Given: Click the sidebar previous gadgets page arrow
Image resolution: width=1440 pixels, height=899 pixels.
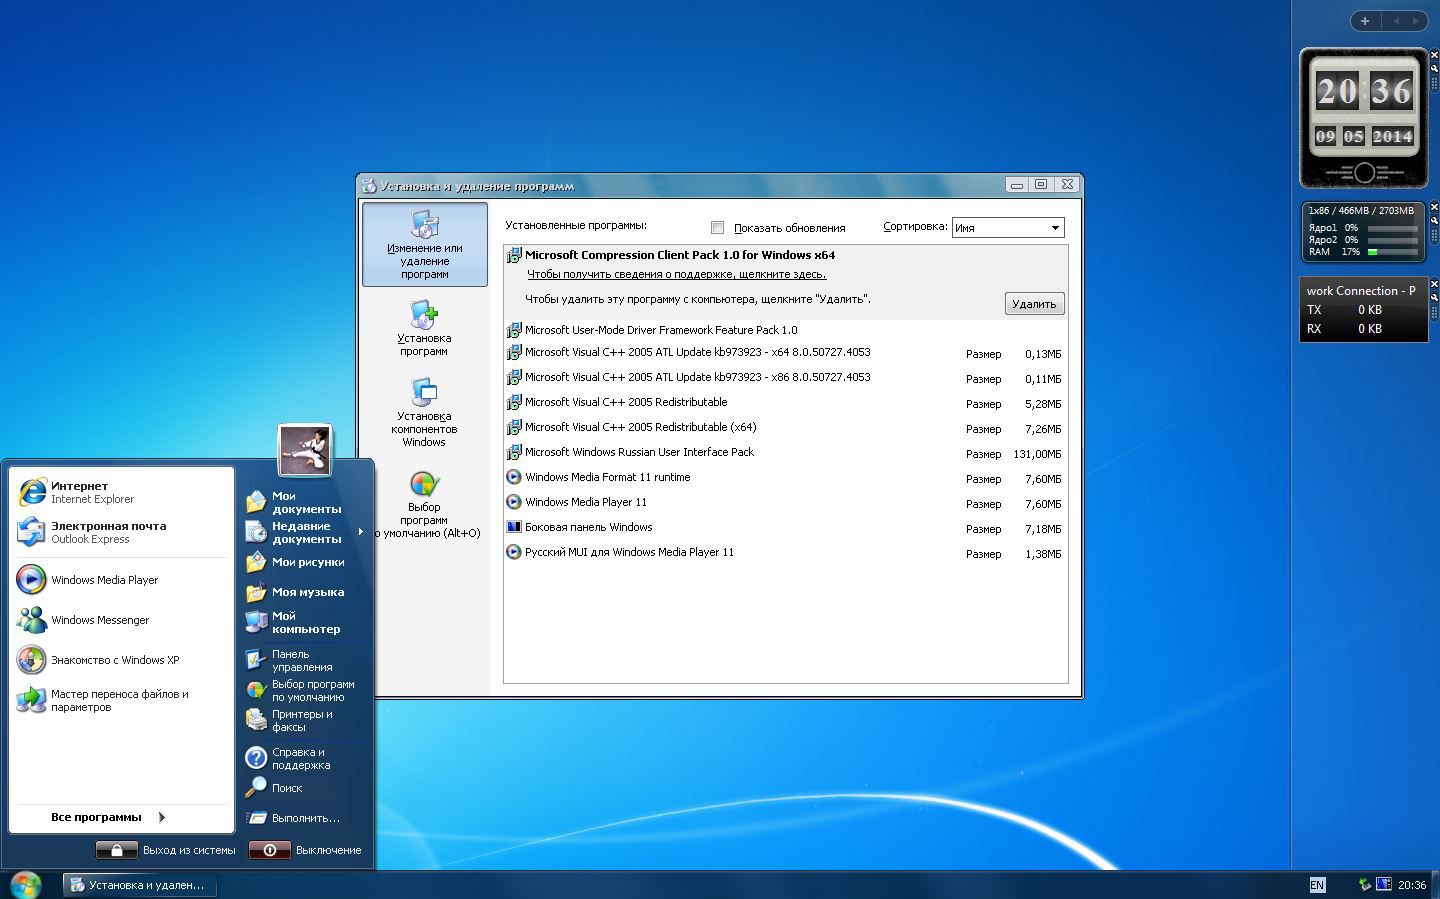Looking at the screenshot, I should (x=1394, y=20).
